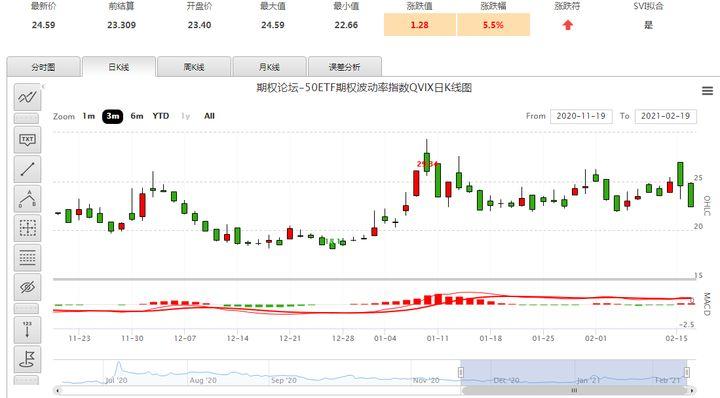Switch to 月K线 tab

pyautogui.click(x=270, y=67)
